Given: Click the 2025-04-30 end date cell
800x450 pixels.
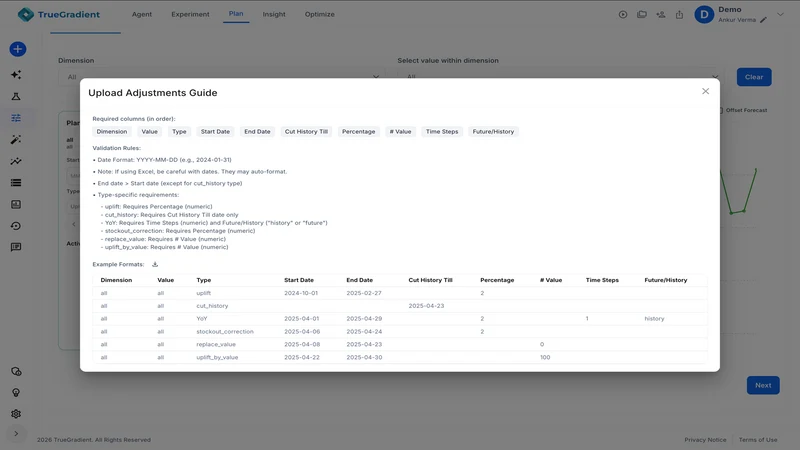Looking at the screenshot, I should [x=364, y=357].
